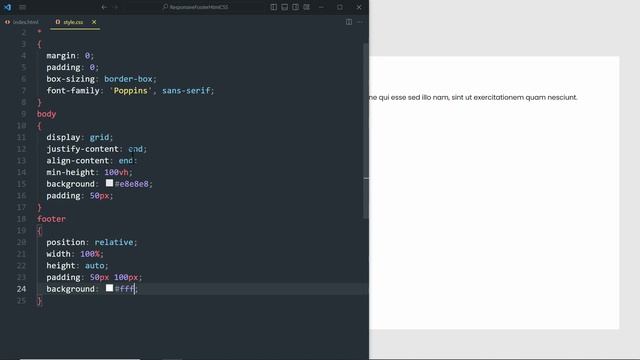
Task: Click the 'footer' selector text
Action: point(51,219)
